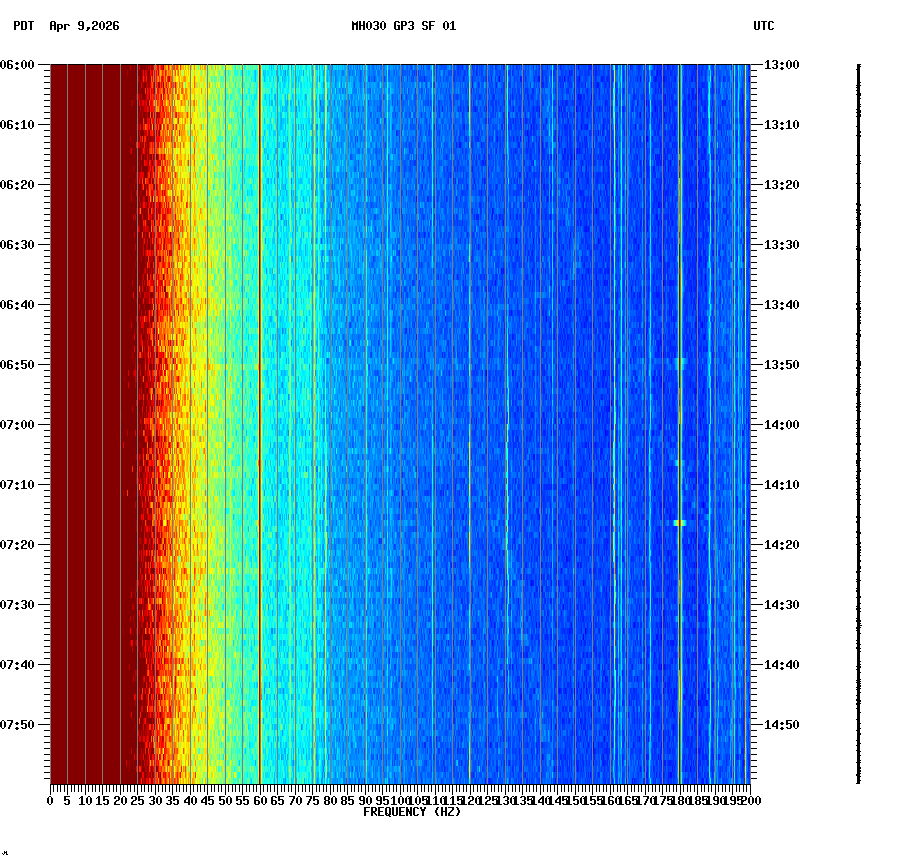Click the FREQUENCY (HZ) axis label

[x=412, y=811]
